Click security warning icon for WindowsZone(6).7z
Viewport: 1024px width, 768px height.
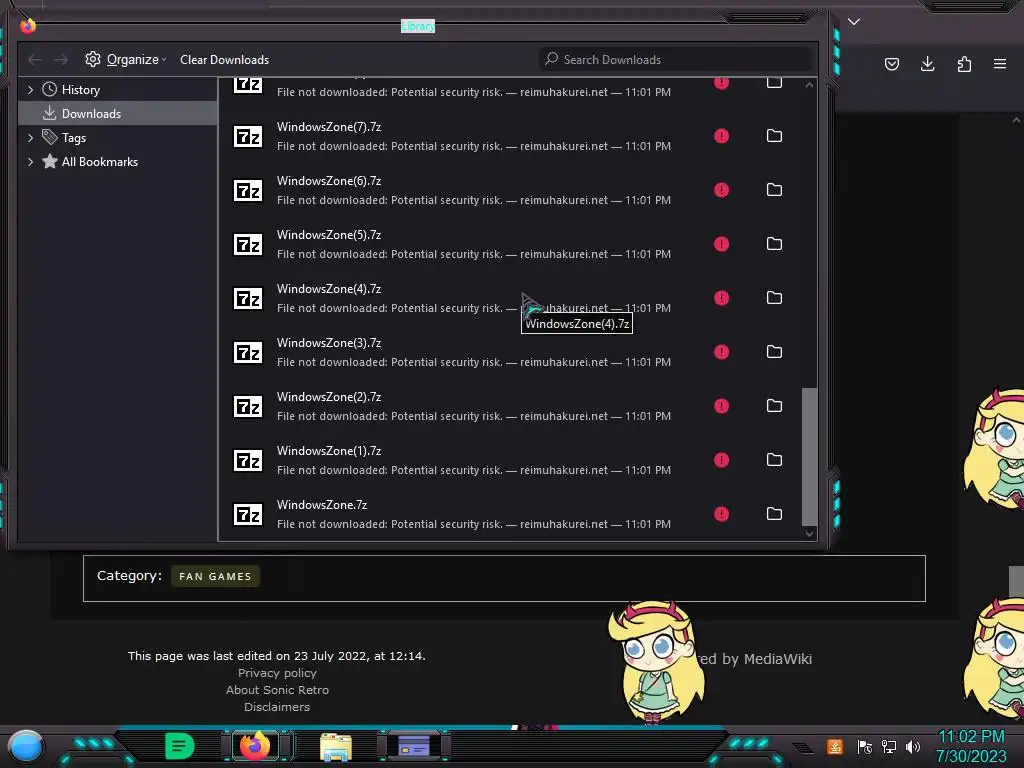(721, 190)
